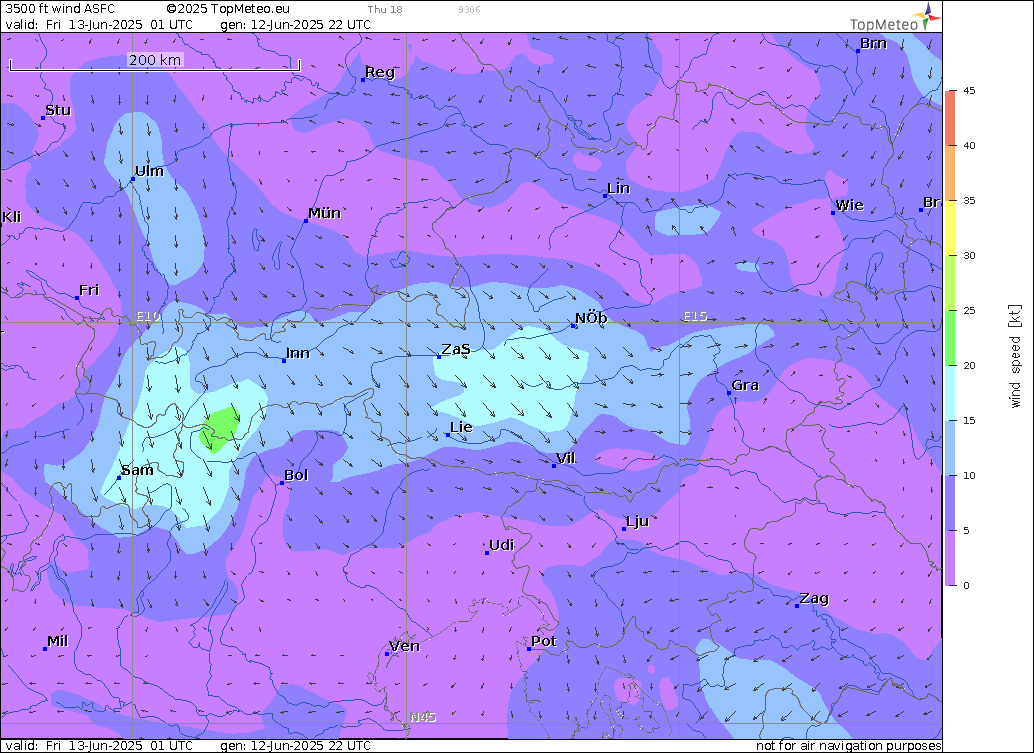Click the green wind maximum patch near Sam
The image size is (1034, 753).
[x=220, y=429]
